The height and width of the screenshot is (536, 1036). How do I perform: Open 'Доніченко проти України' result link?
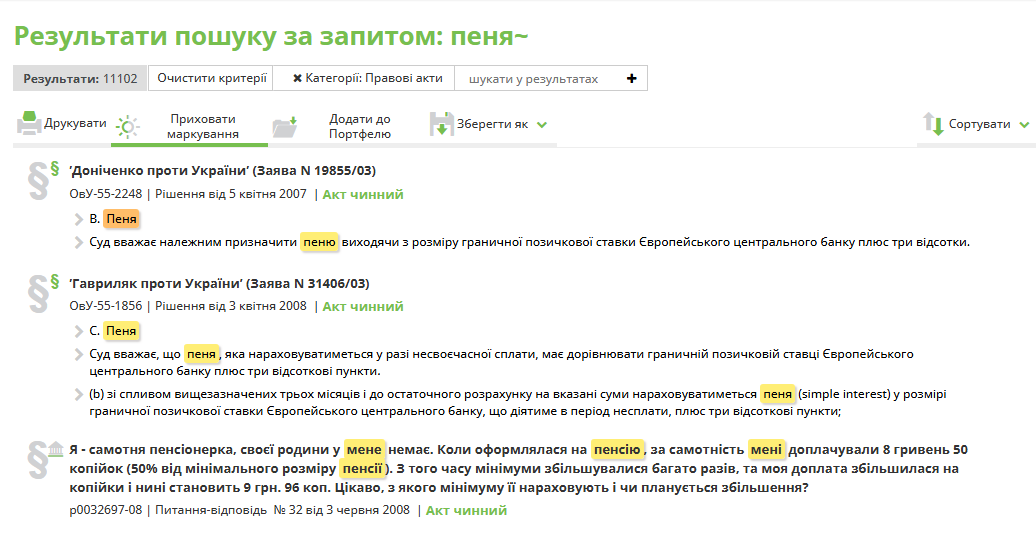pos(222,171)
